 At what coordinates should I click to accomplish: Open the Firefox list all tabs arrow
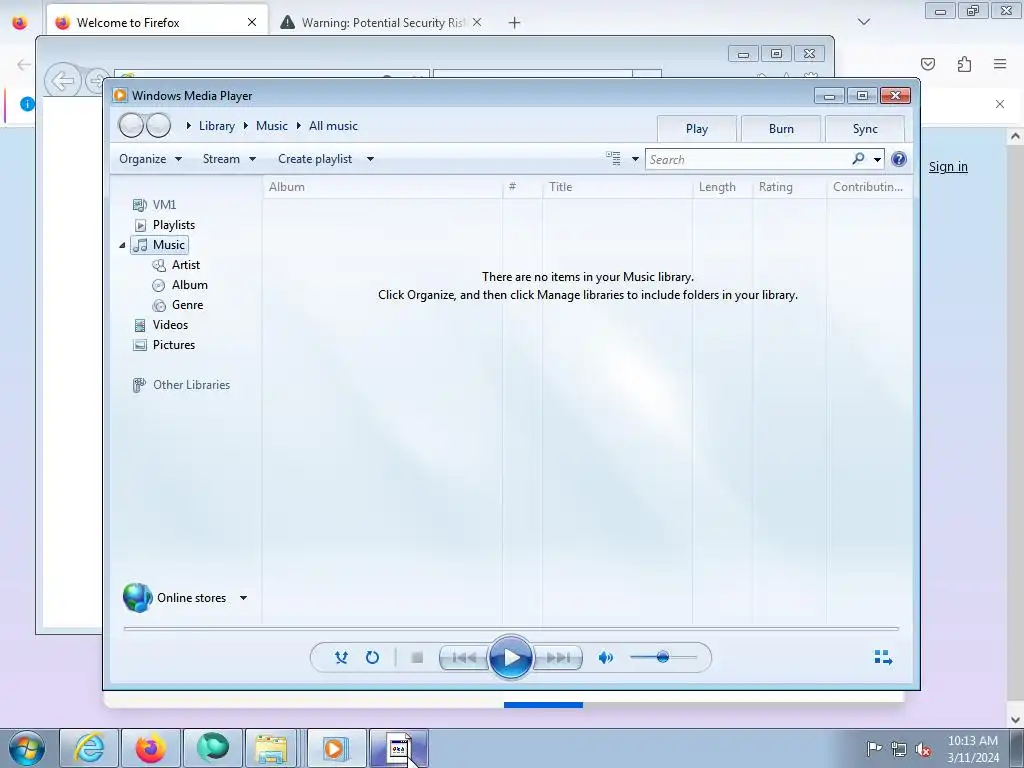click(864, 22)
